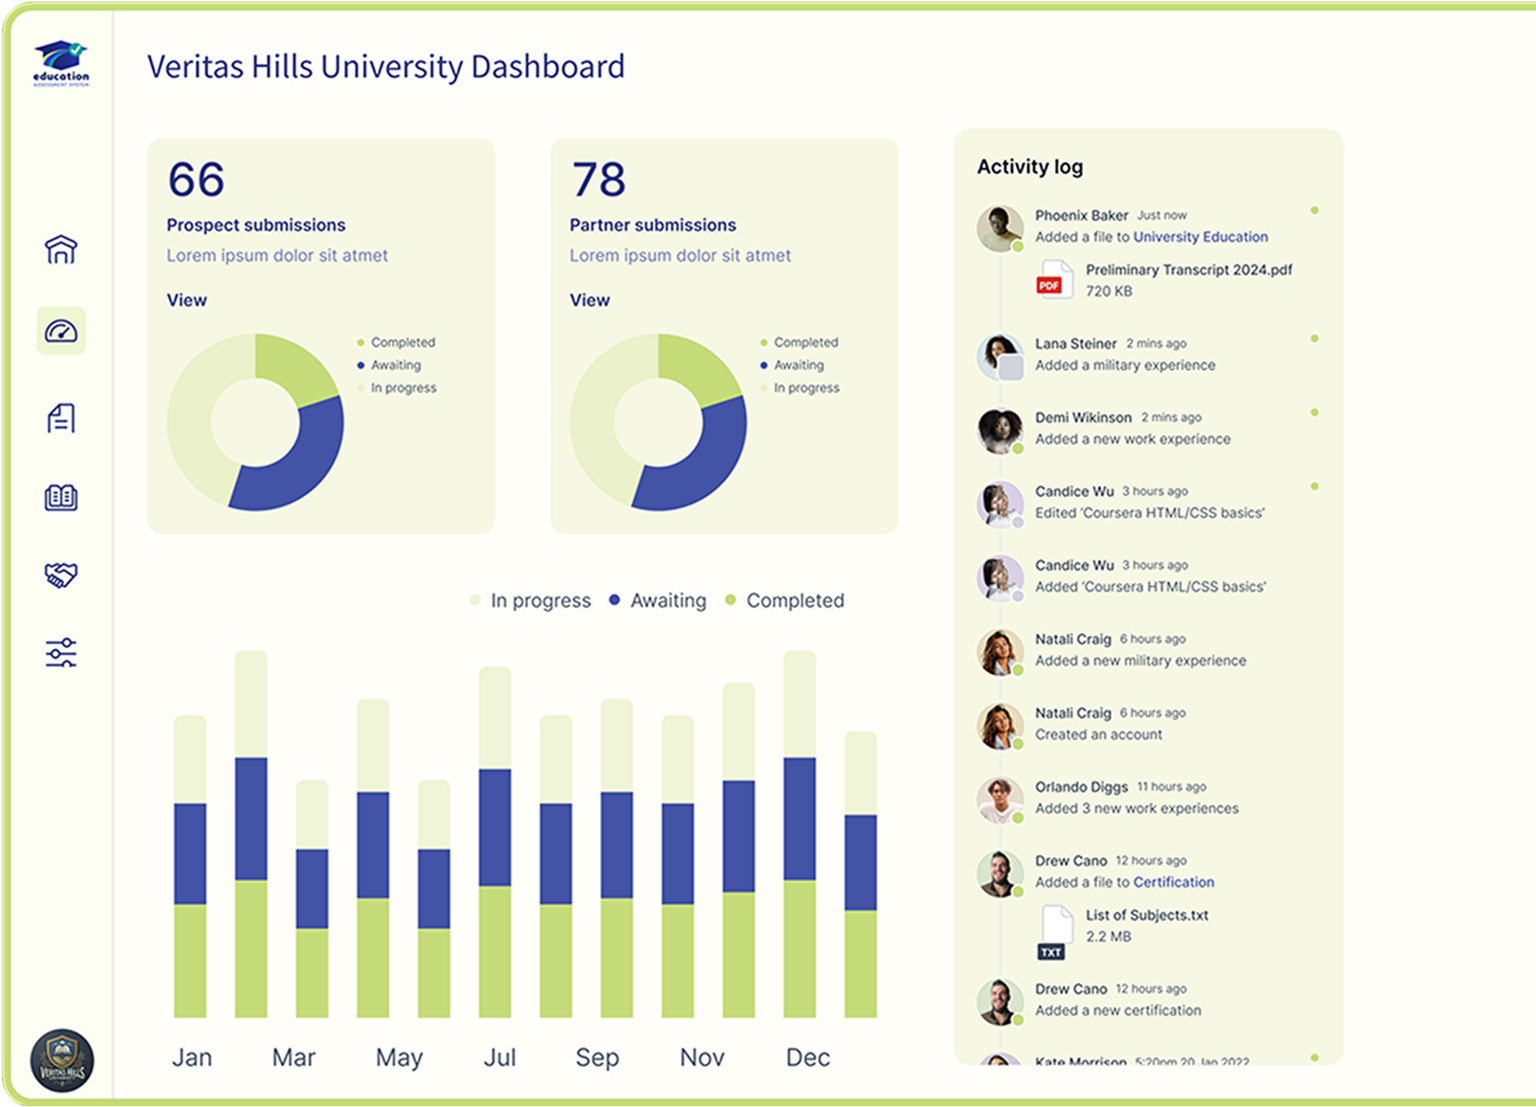
Task: Select the Dashboard speedometer icon
Action: coord(61,331)
